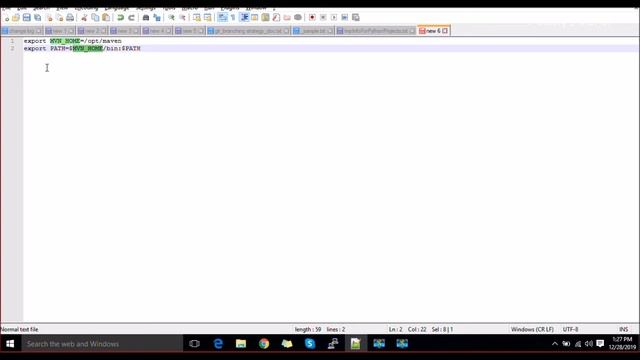
Task: Open the Find dialog (binoculars icon)
Action: pyautogui.click(x=146, y=18)
